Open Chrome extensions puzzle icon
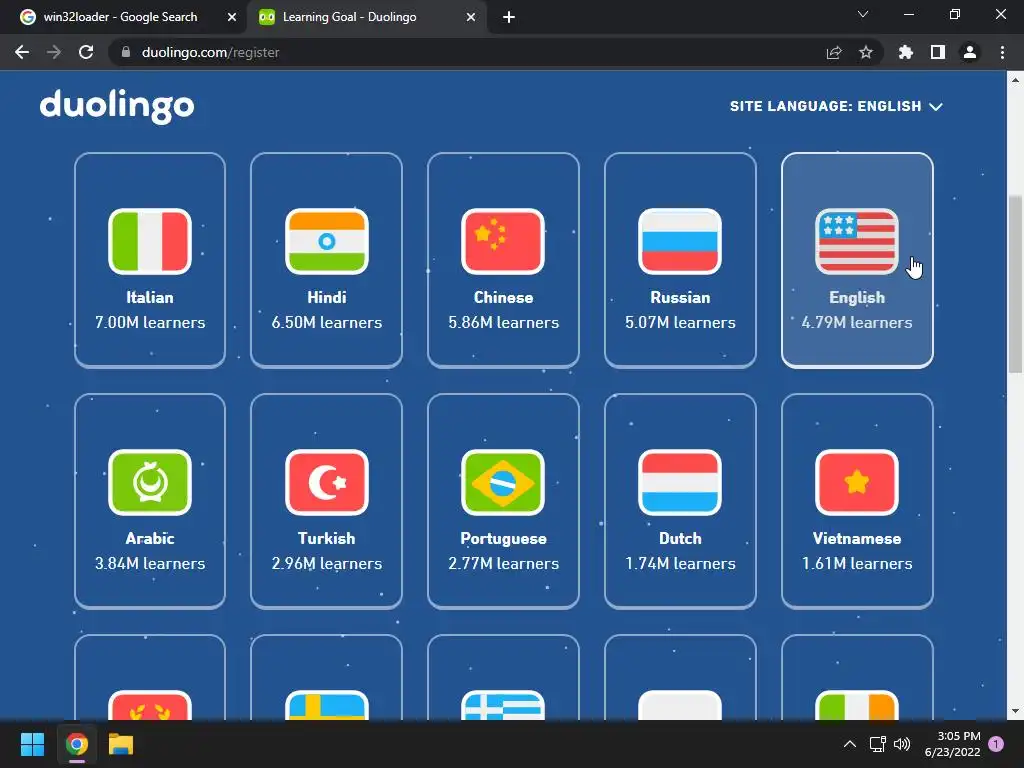The image size is (1024, 768). tap(906, 52)
